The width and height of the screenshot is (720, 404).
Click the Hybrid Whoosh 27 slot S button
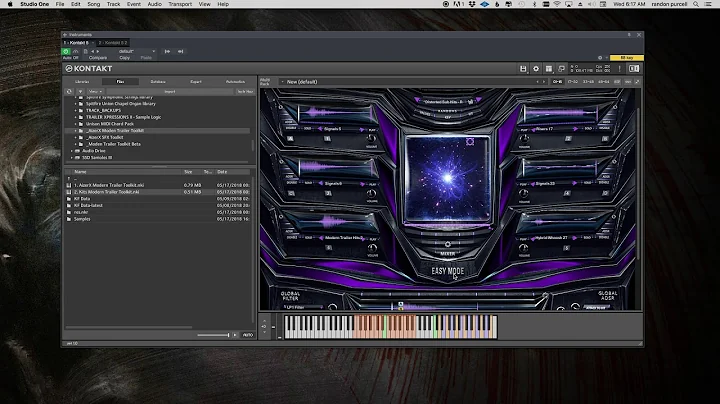click(x=566, y=248)
